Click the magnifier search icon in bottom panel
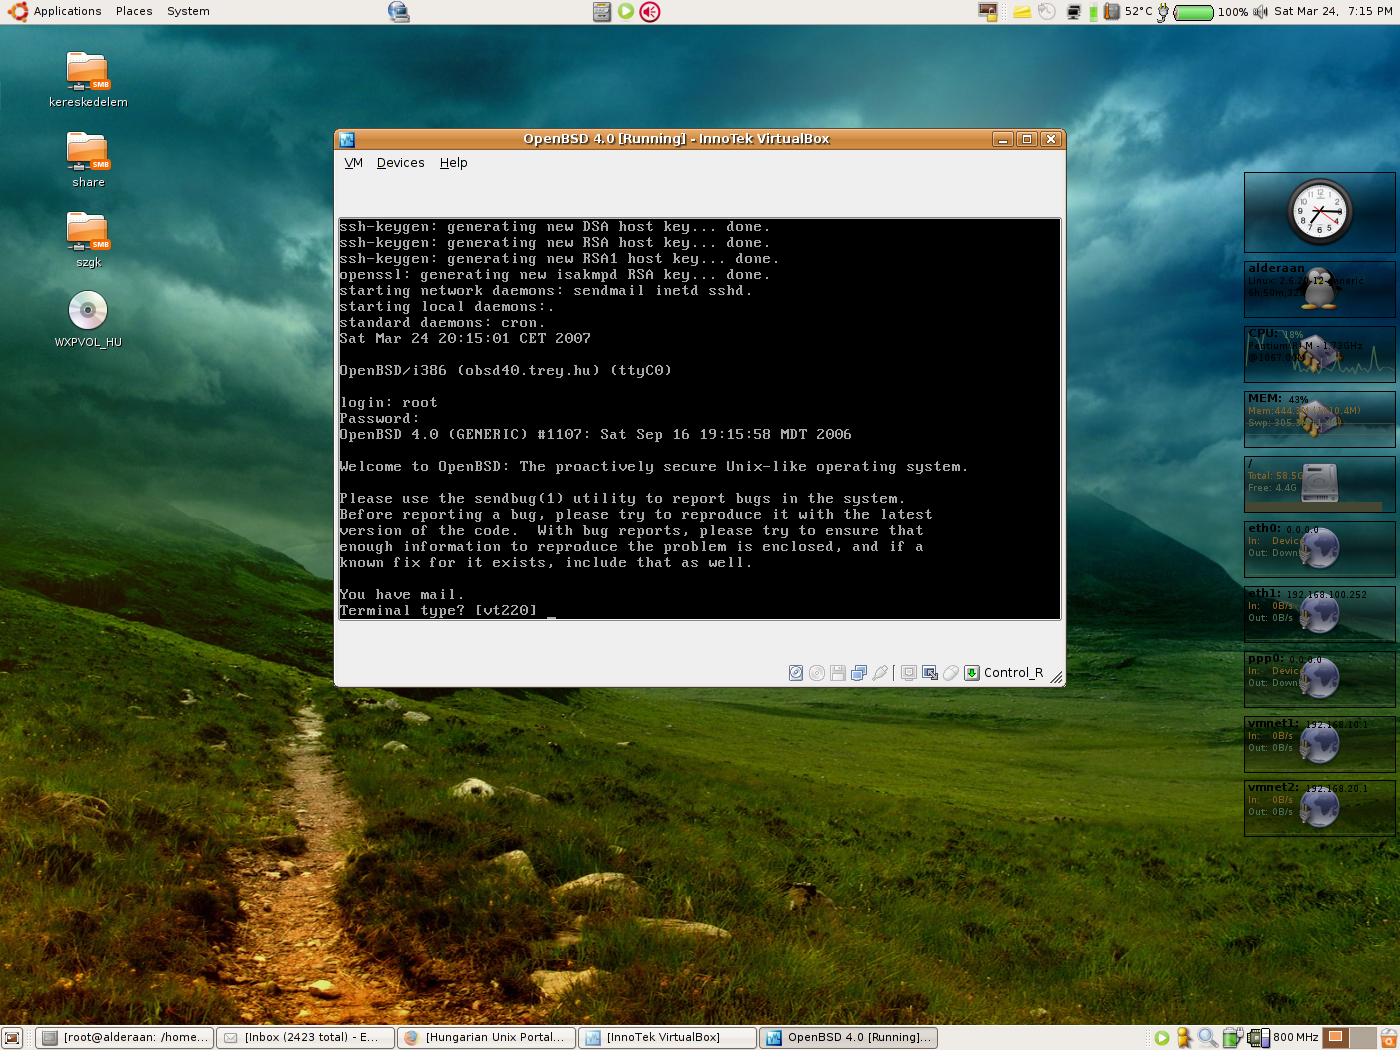This screenshot has width=1400, height=1050. point(1208,1038)
